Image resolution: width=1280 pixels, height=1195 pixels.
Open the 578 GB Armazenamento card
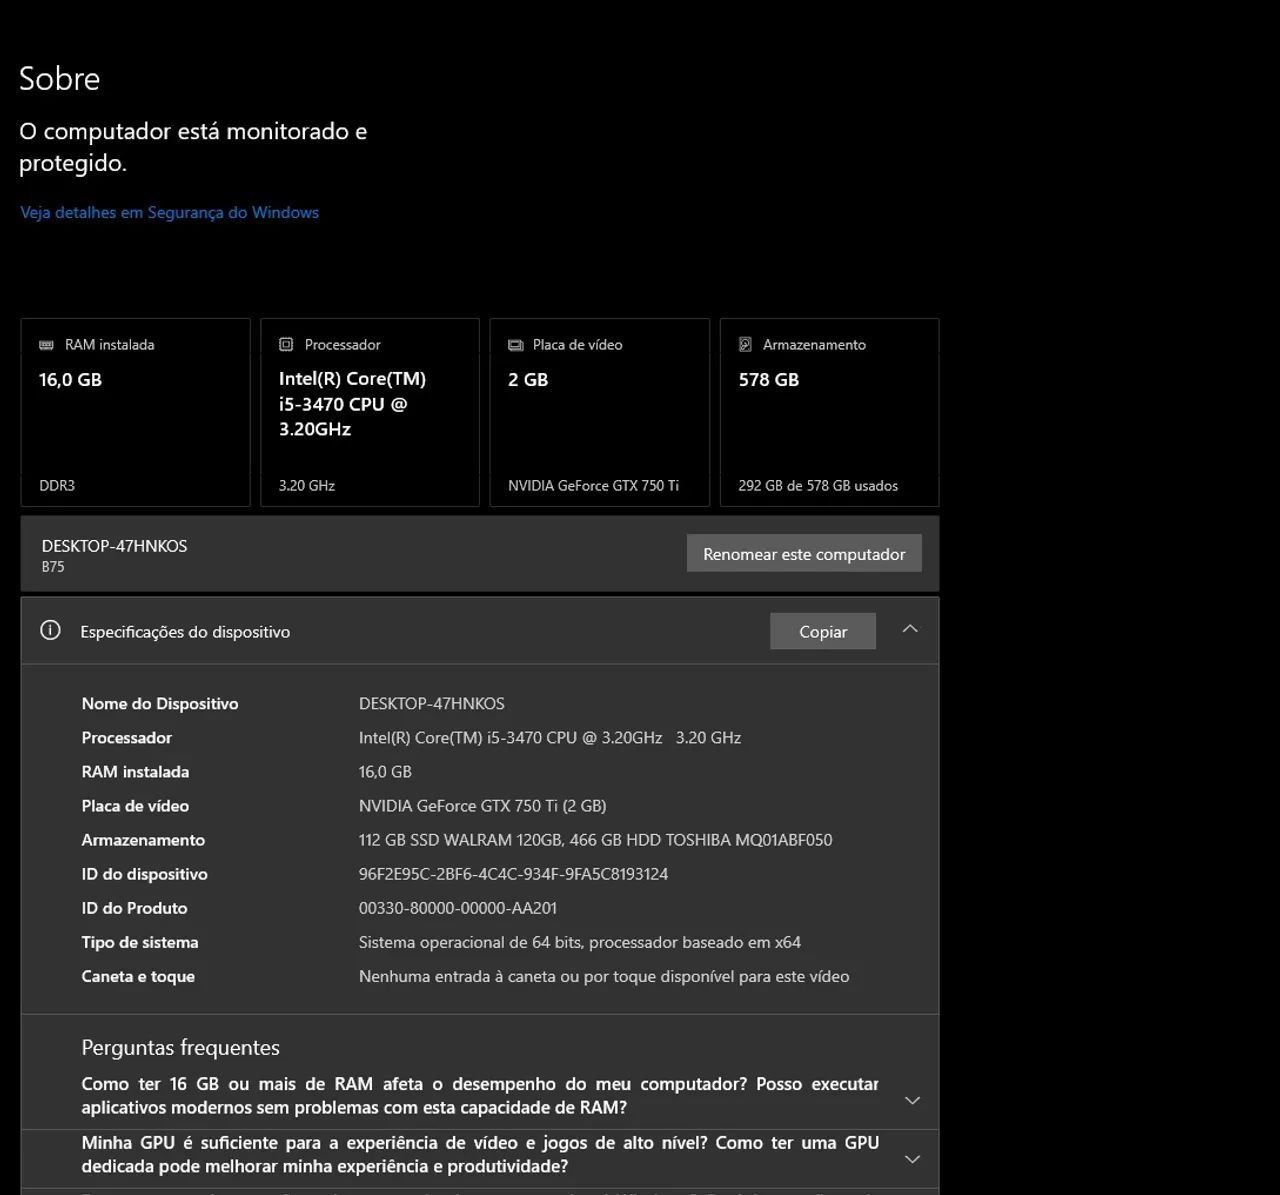point(829,412)
